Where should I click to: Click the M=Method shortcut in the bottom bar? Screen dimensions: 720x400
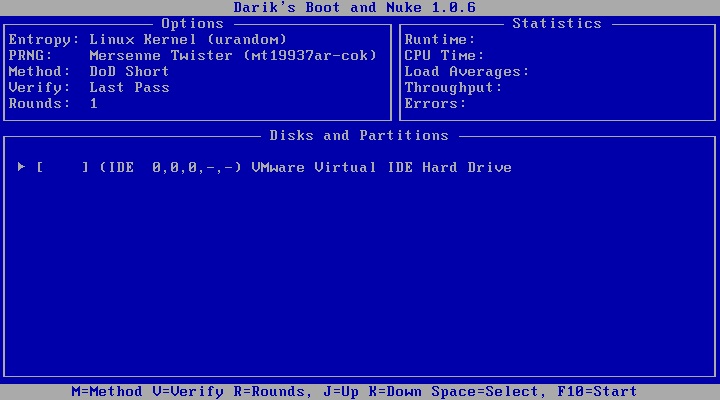click(x=107, y=392)
